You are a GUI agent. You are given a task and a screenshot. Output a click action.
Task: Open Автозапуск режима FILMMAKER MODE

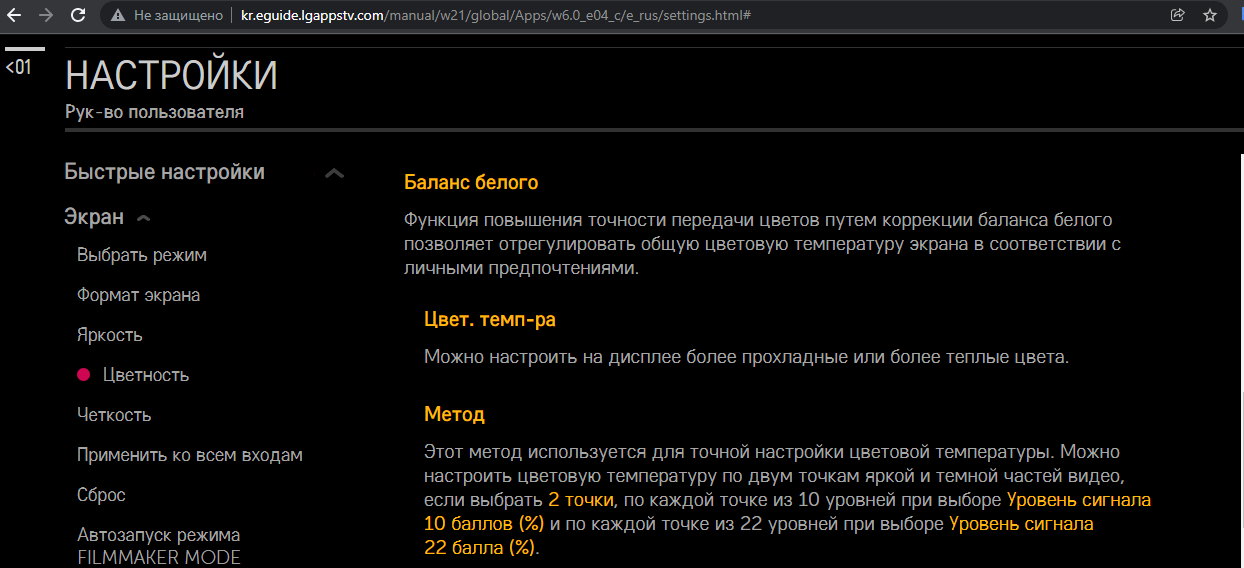(158, 546)
